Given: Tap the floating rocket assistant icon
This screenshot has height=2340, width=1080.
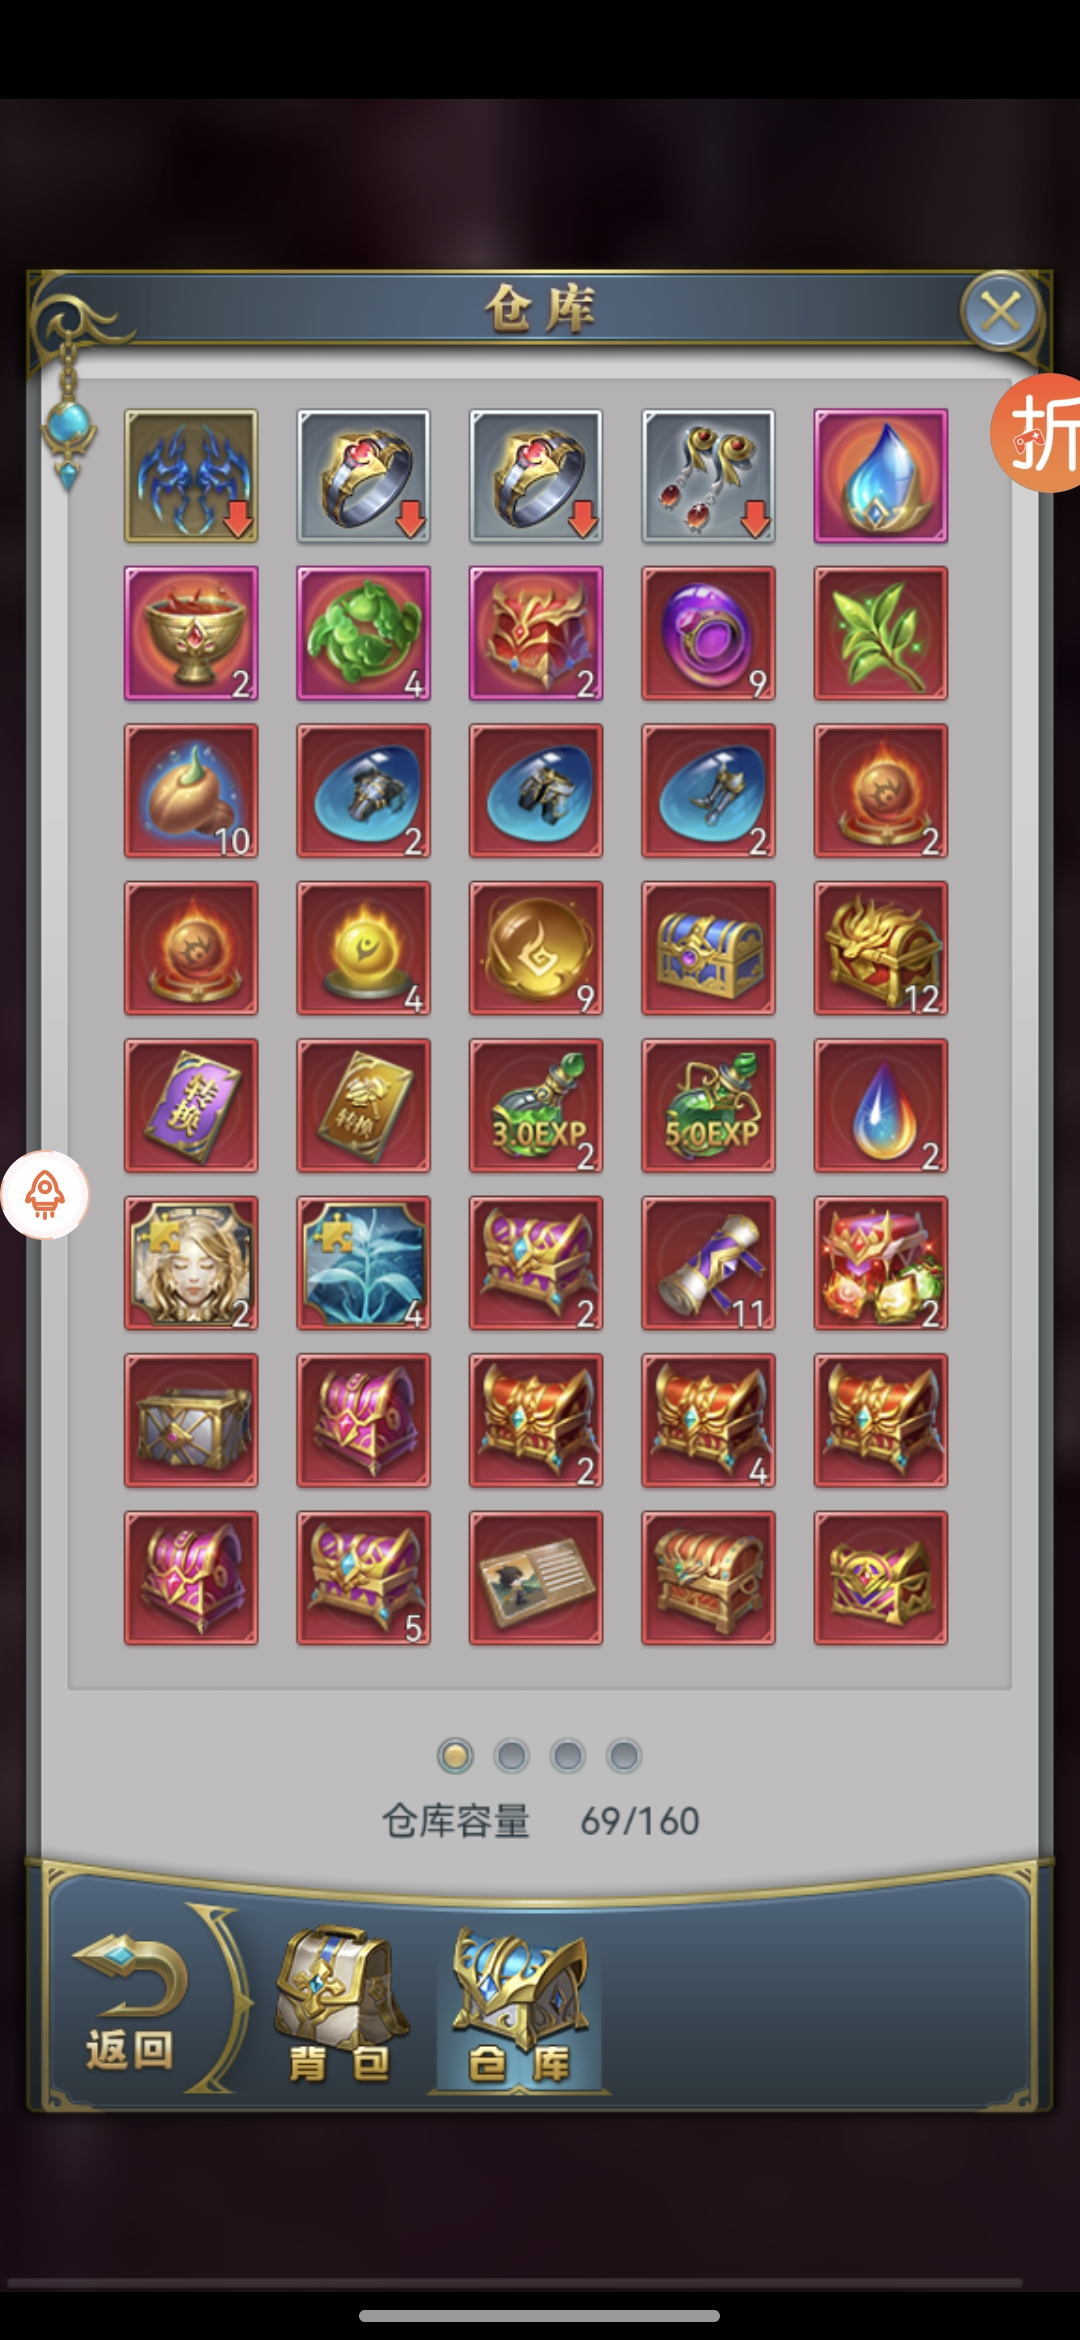Looking at the screenshot, I should (x=45, y=1195).
